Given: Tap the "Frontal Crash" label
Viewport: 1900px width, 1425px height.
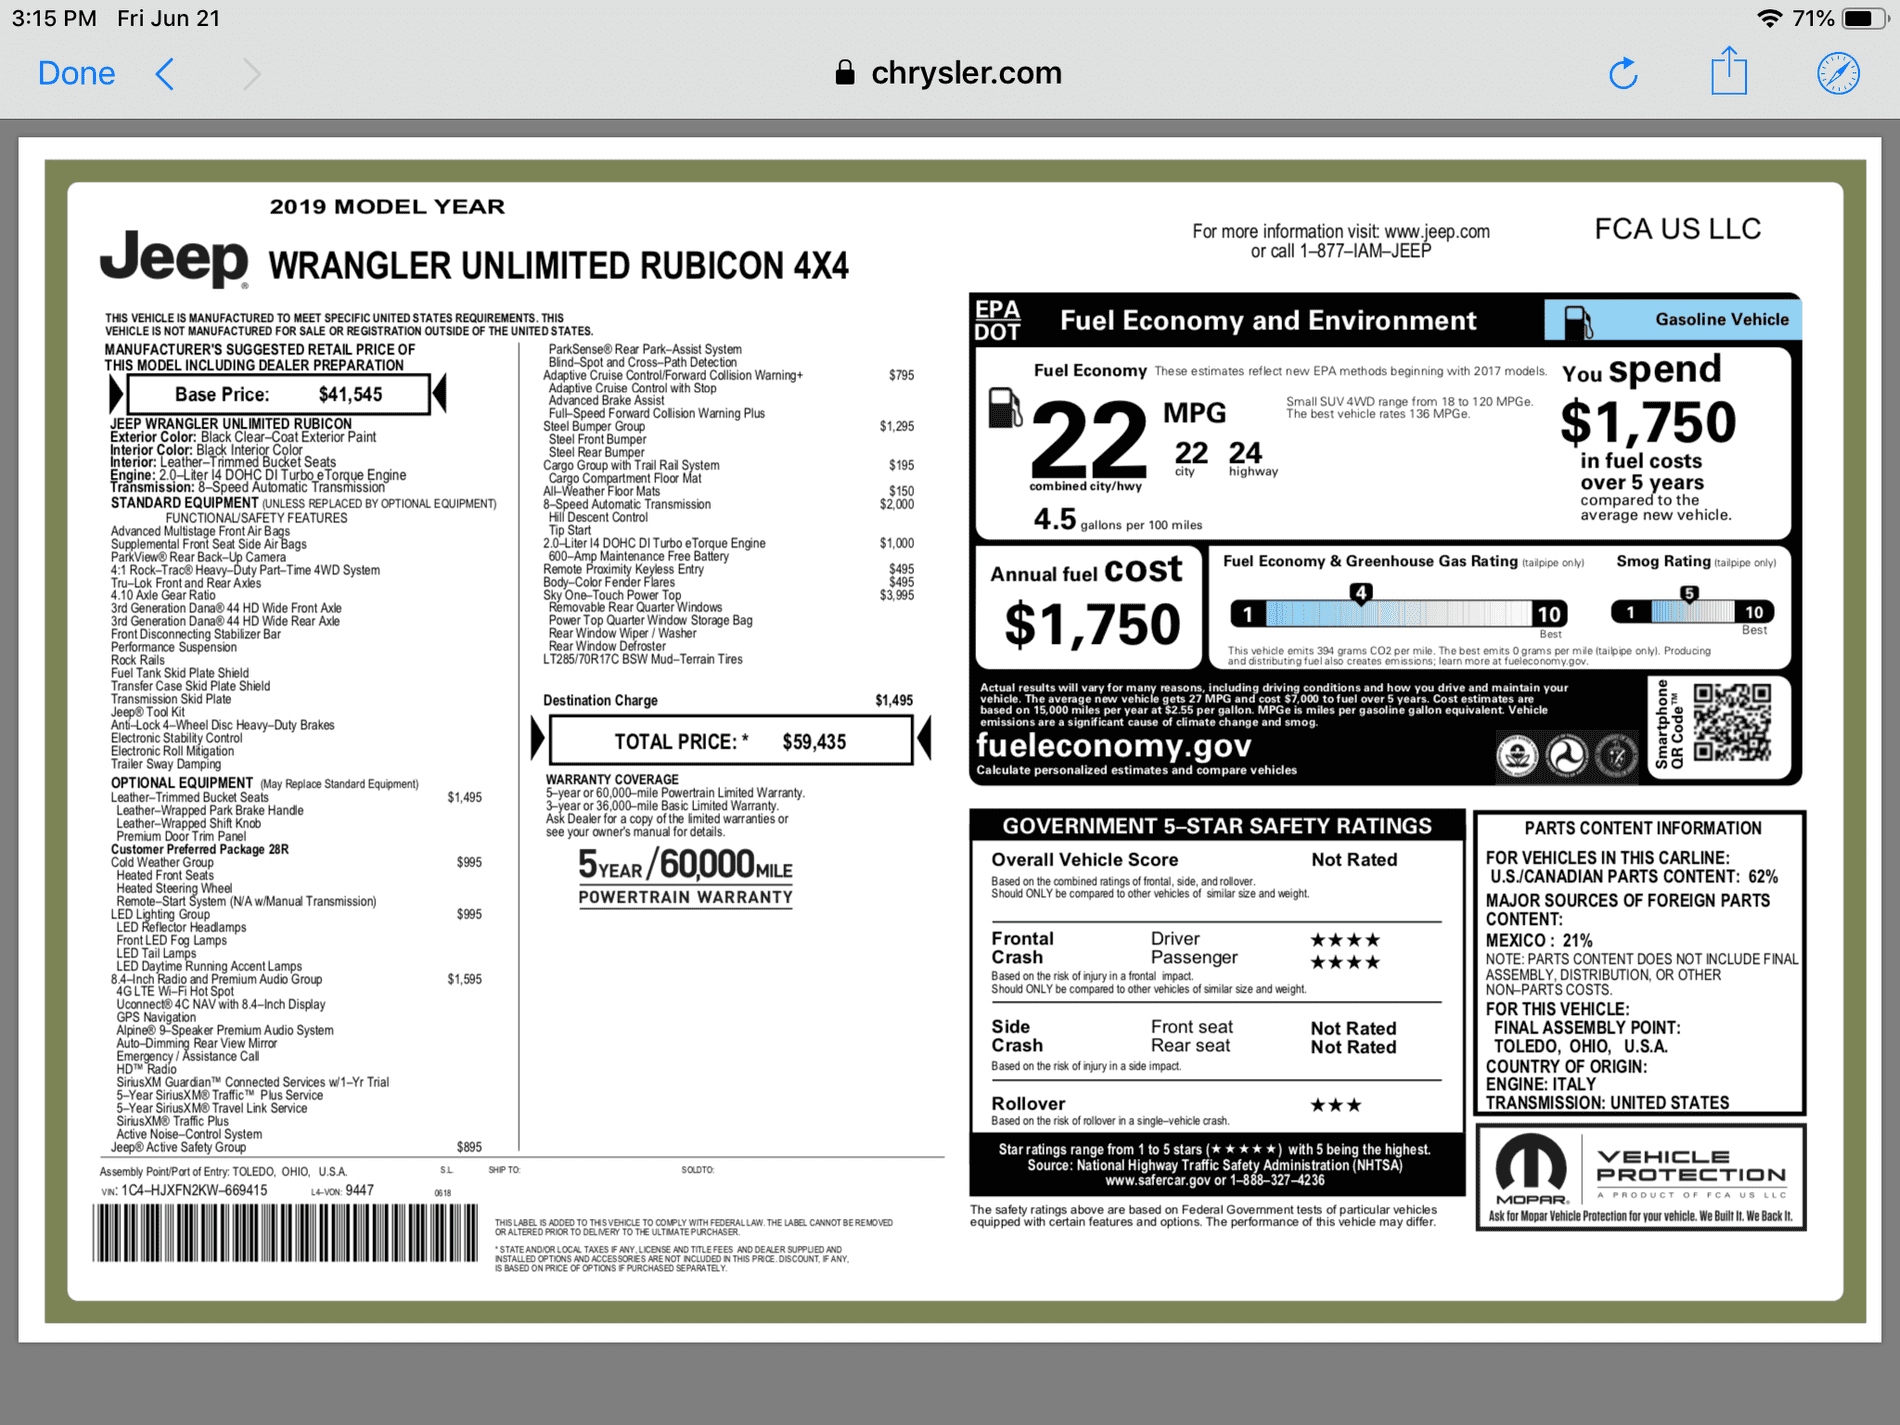Looking at the screenshot, I should 1021,948.
